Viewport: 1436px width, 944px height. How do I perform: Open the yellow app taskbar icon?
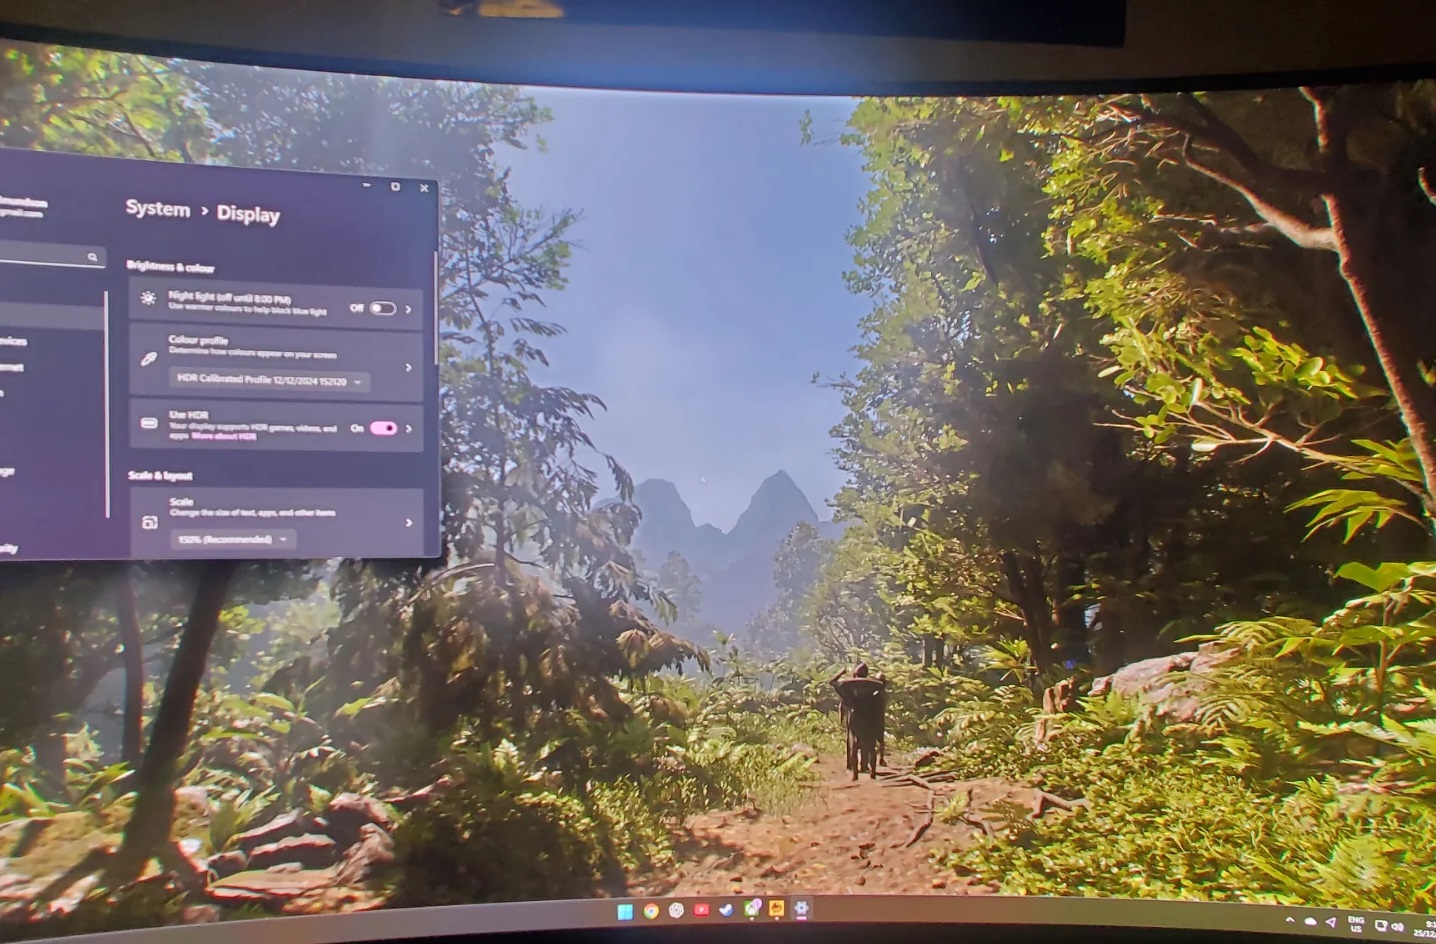[x=777, y=908]
